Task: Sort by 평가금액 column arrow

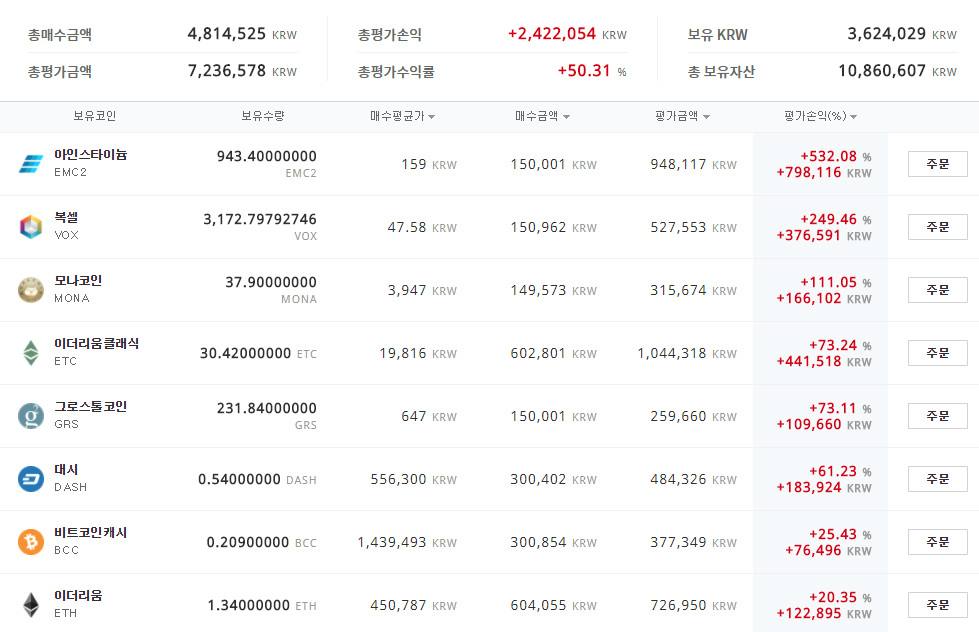Action: tap(707, 117)
